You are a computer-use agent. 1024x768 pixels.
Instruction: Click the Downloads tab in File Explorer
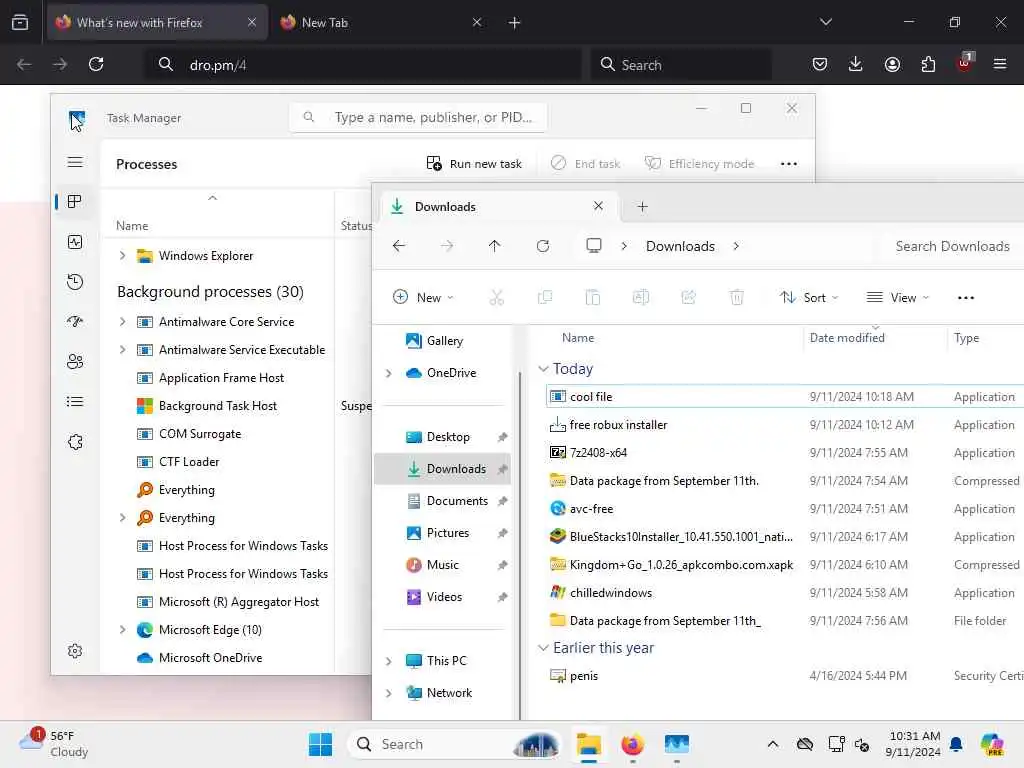pyautogui.click(x=500, y=206)
